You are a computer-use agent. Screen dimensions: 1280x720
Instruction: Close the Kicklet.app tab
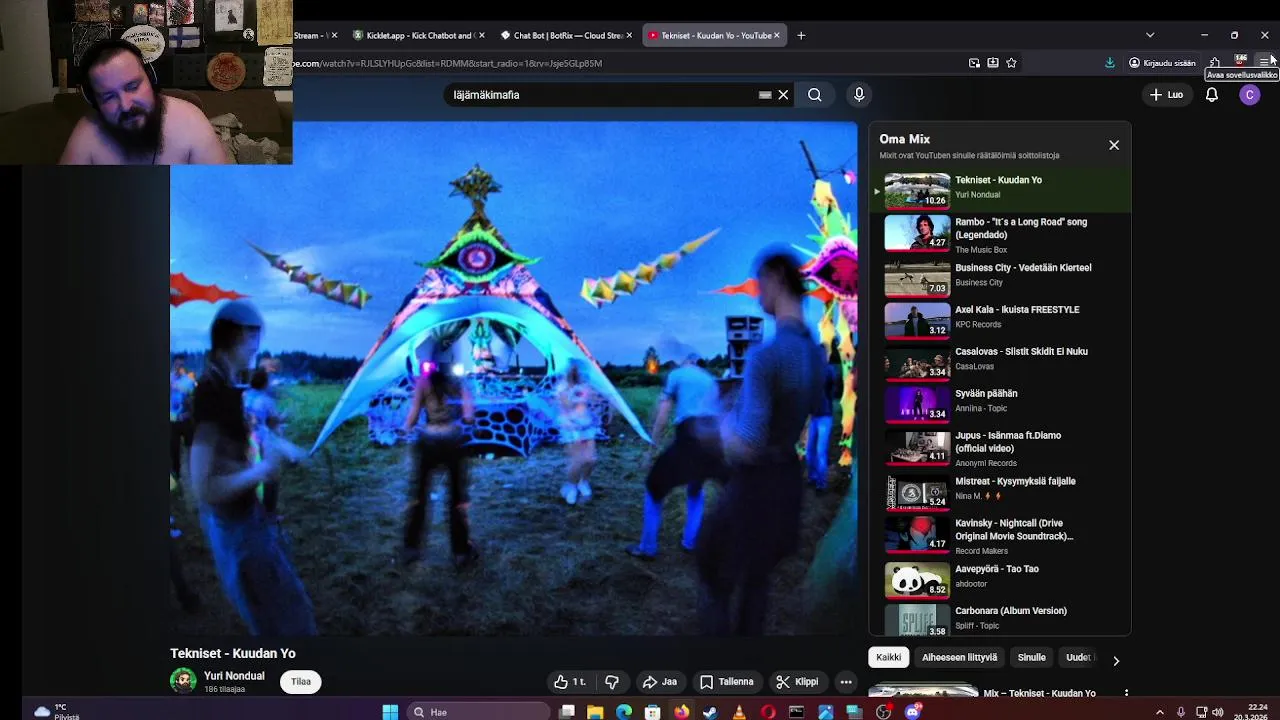[x=481, y=35]
